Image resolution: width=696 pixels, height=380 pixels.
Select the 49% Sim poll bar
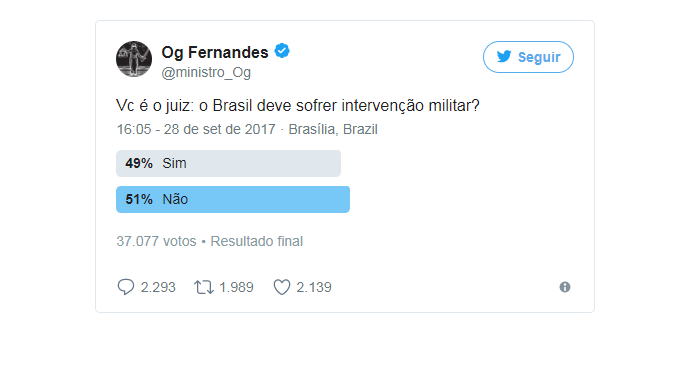click(228, 163)
